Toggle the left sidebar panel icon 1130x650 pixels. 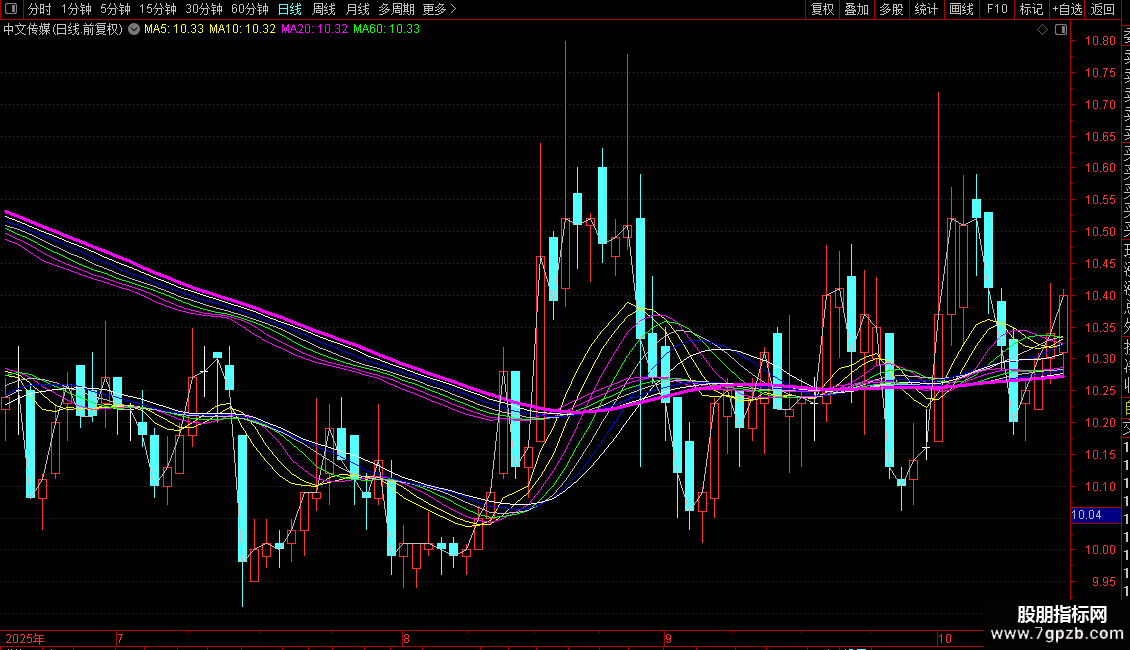click(x=12, y=9)
